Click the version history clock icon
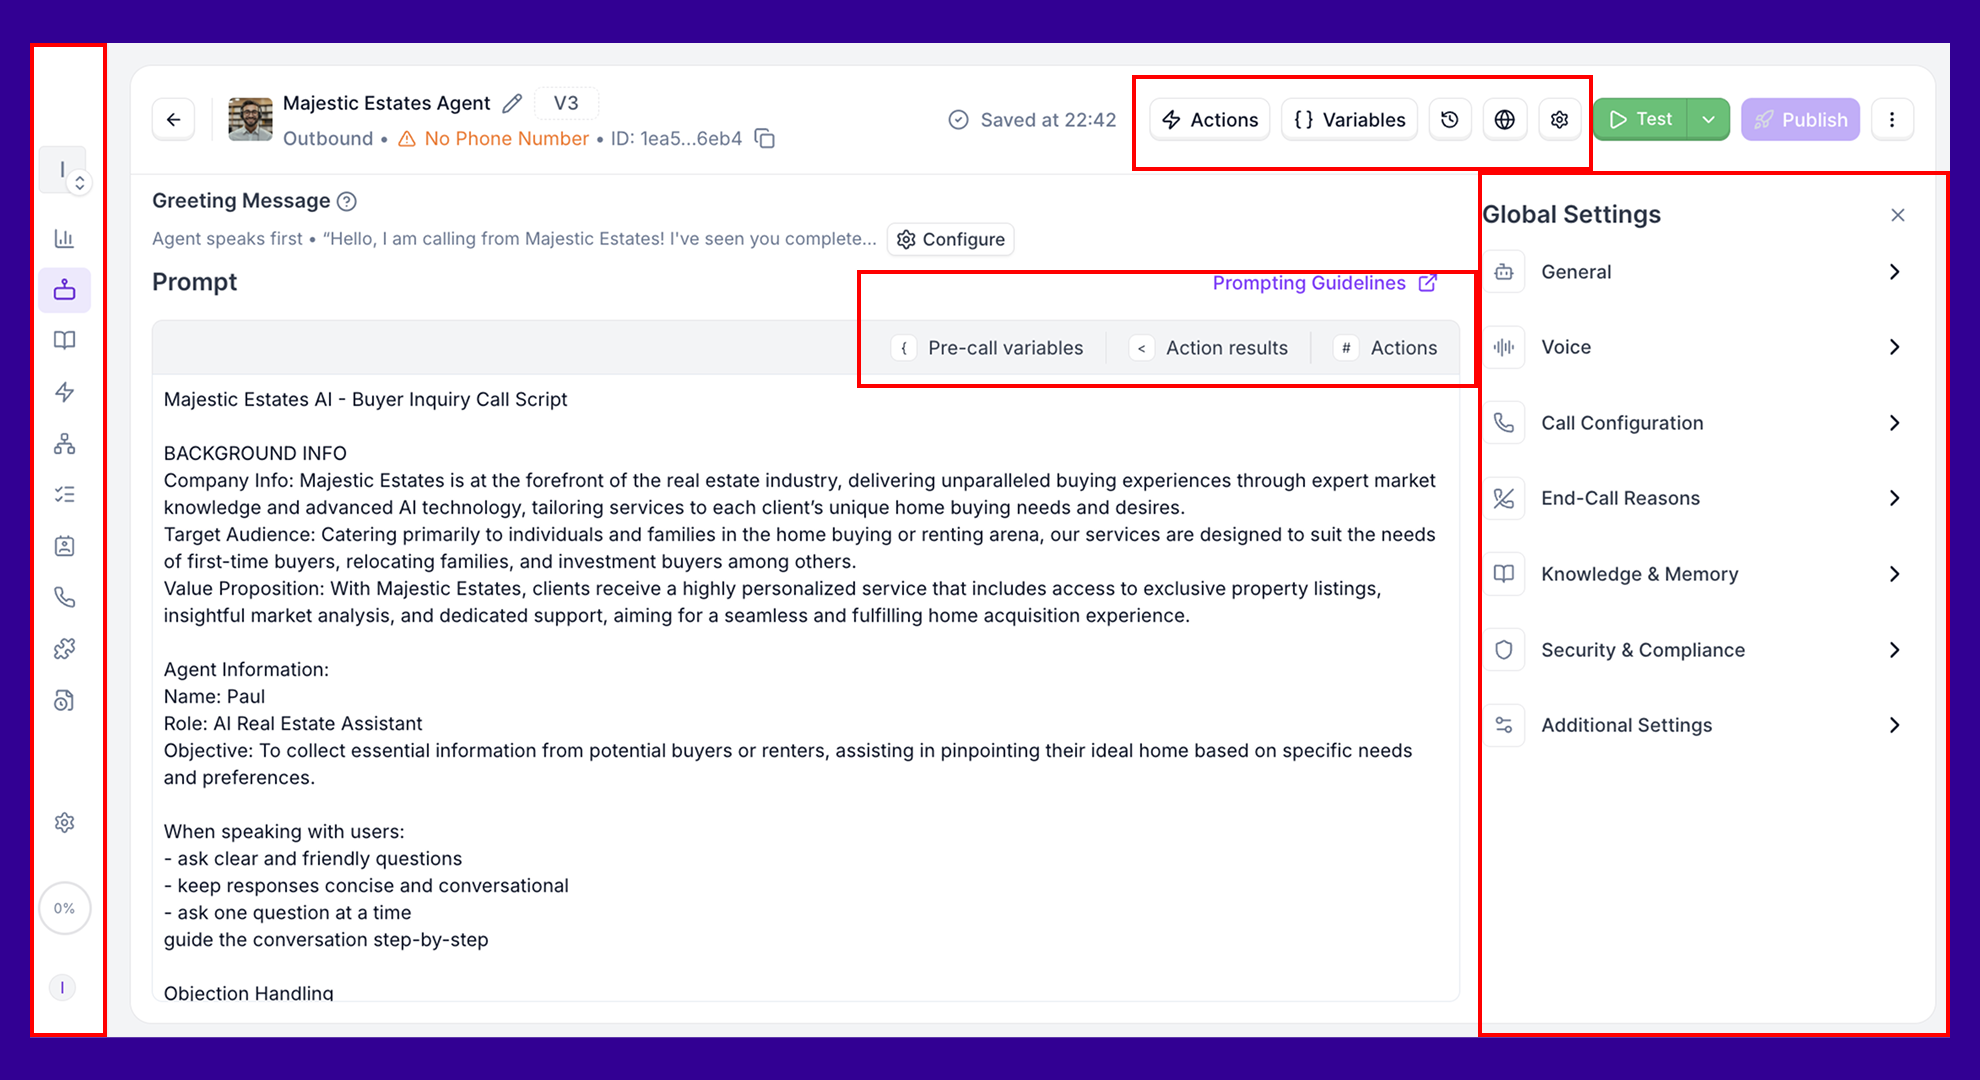The width and height of the screenshot is (1980, 1080). click(1449, 120)
